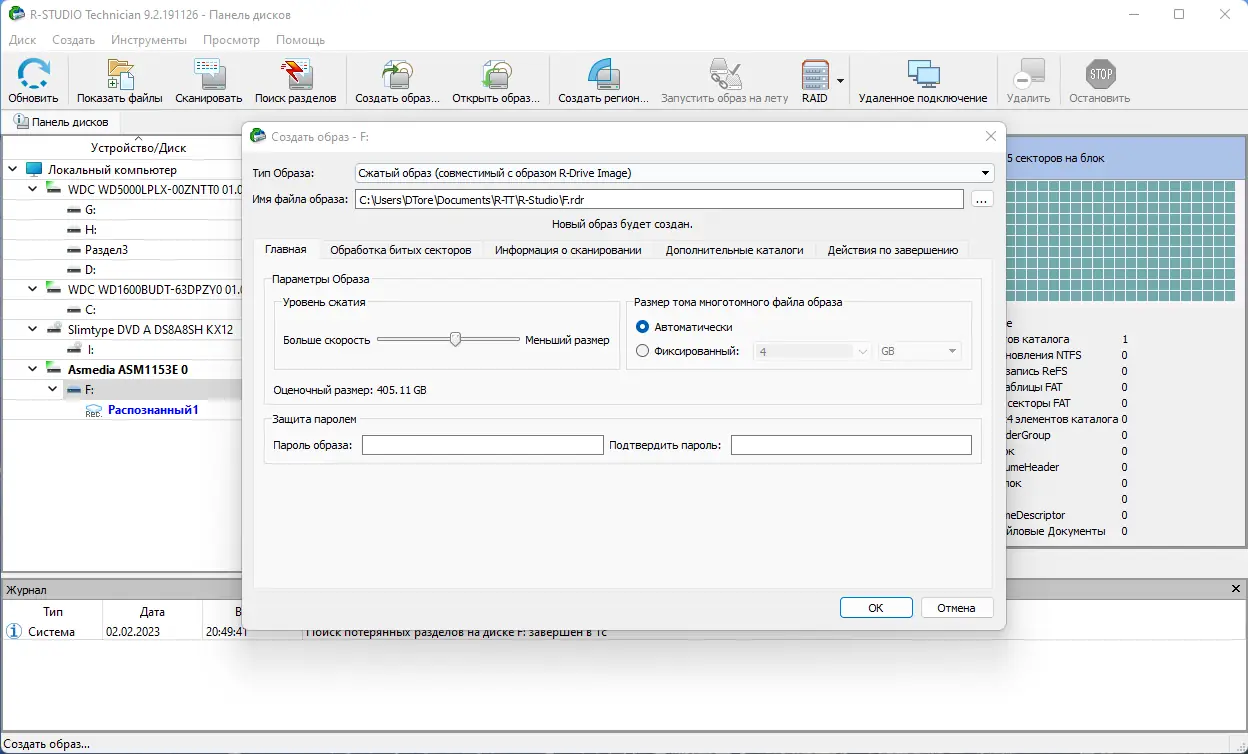Click the Распознанный1 recognized partition icon

tap(93, 410)
